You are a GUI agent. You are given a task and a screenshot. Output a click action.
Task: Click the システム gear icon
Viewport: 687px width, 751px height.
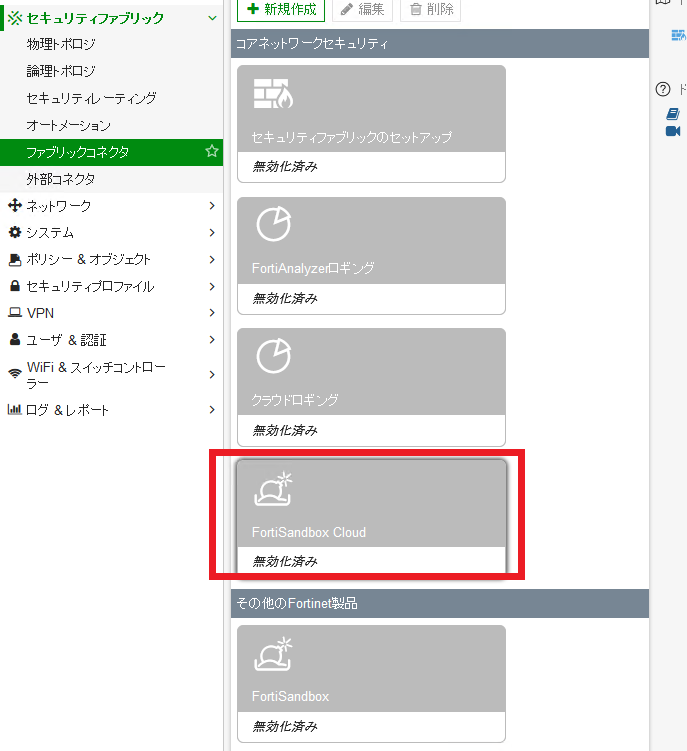pos(15,232)
